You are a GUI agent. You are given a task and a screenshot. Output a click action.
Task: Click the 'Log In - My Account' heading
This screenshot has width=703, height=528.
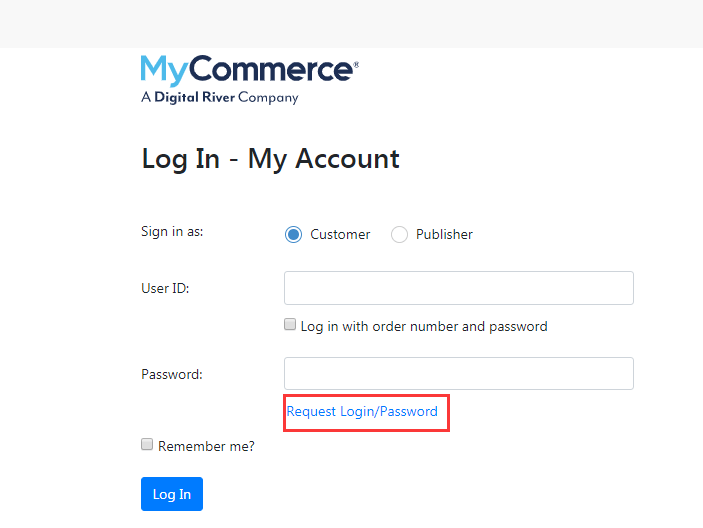pos(270,159)
